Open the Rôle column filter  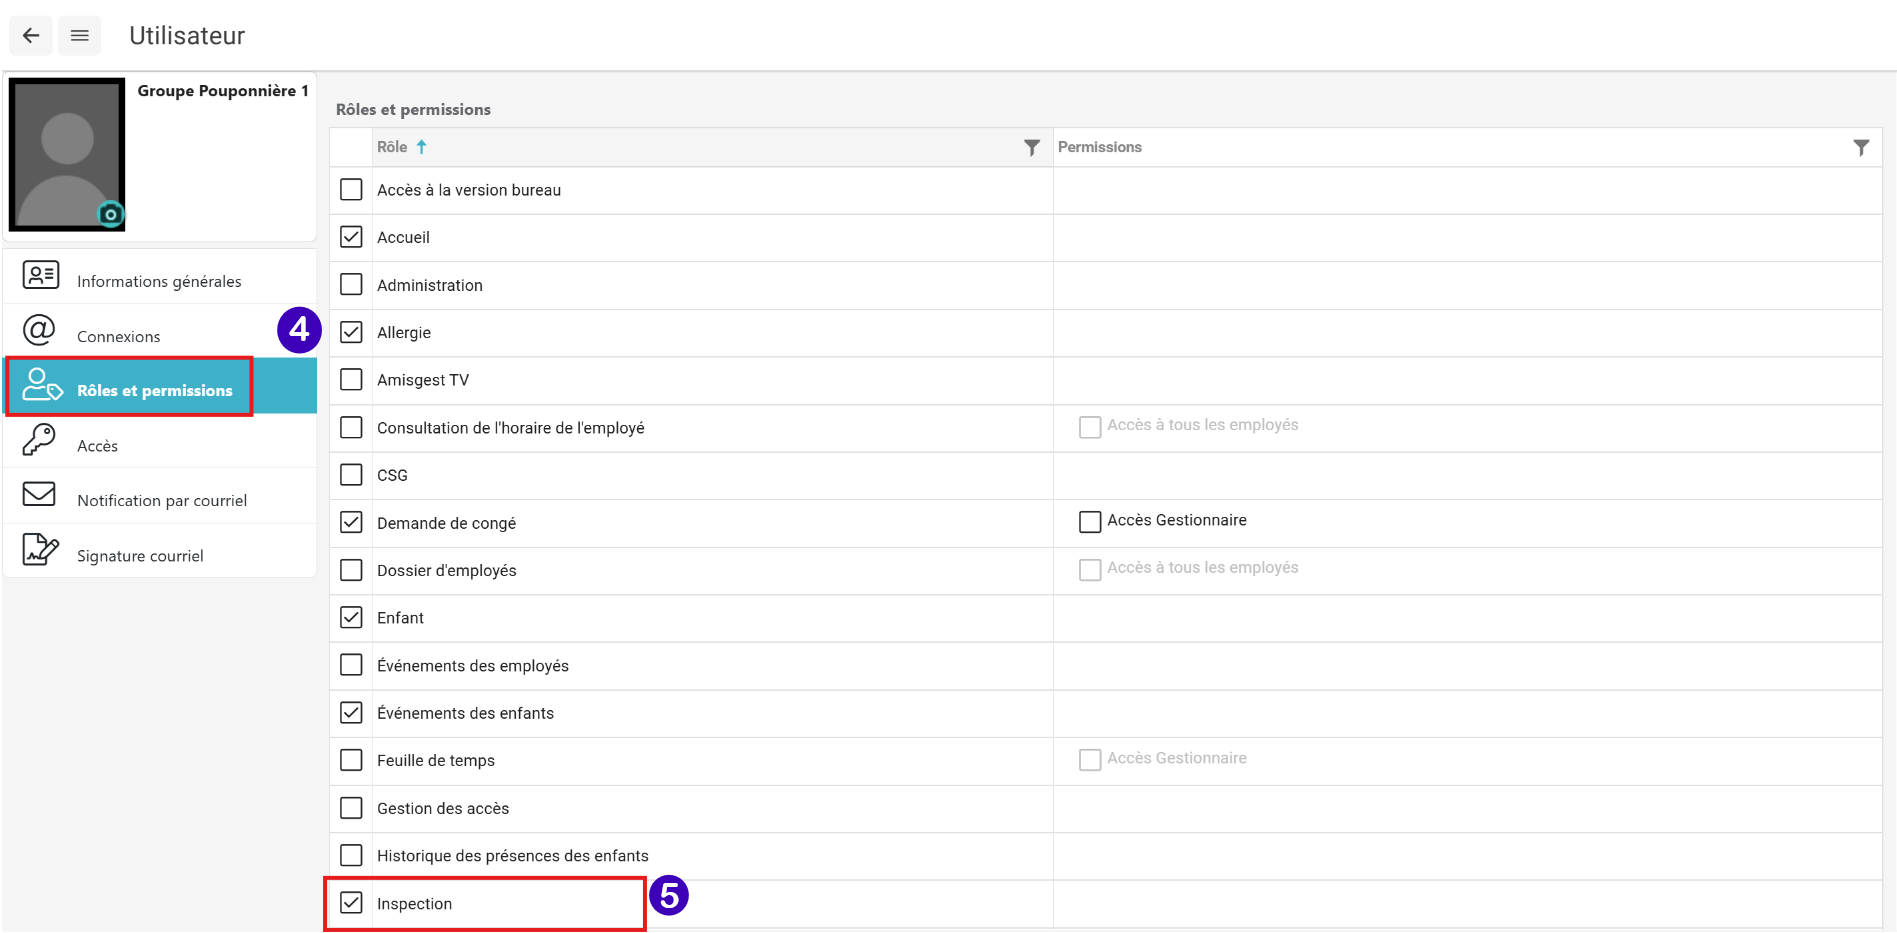point(1032,148)
